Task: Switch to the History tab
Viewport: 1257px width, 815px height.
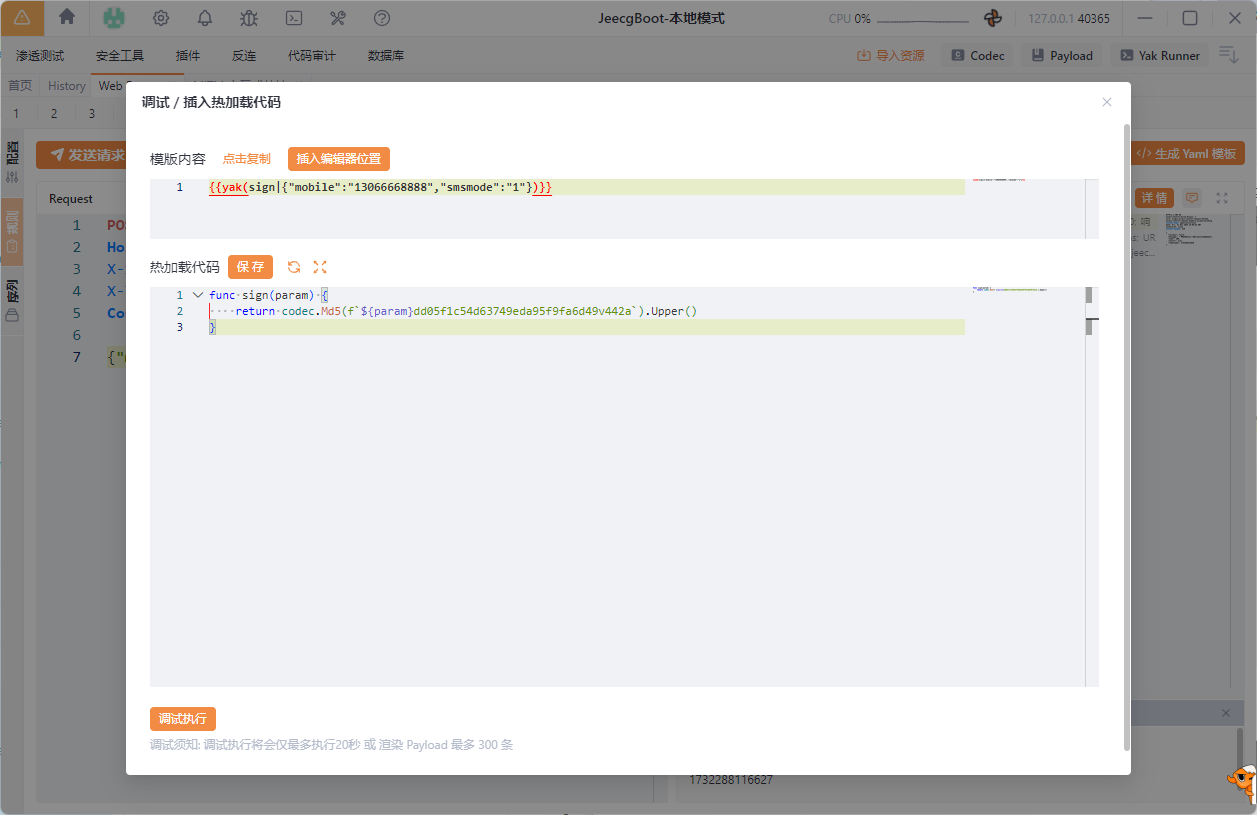Action: pyautogui.click(x=67, y=86)
